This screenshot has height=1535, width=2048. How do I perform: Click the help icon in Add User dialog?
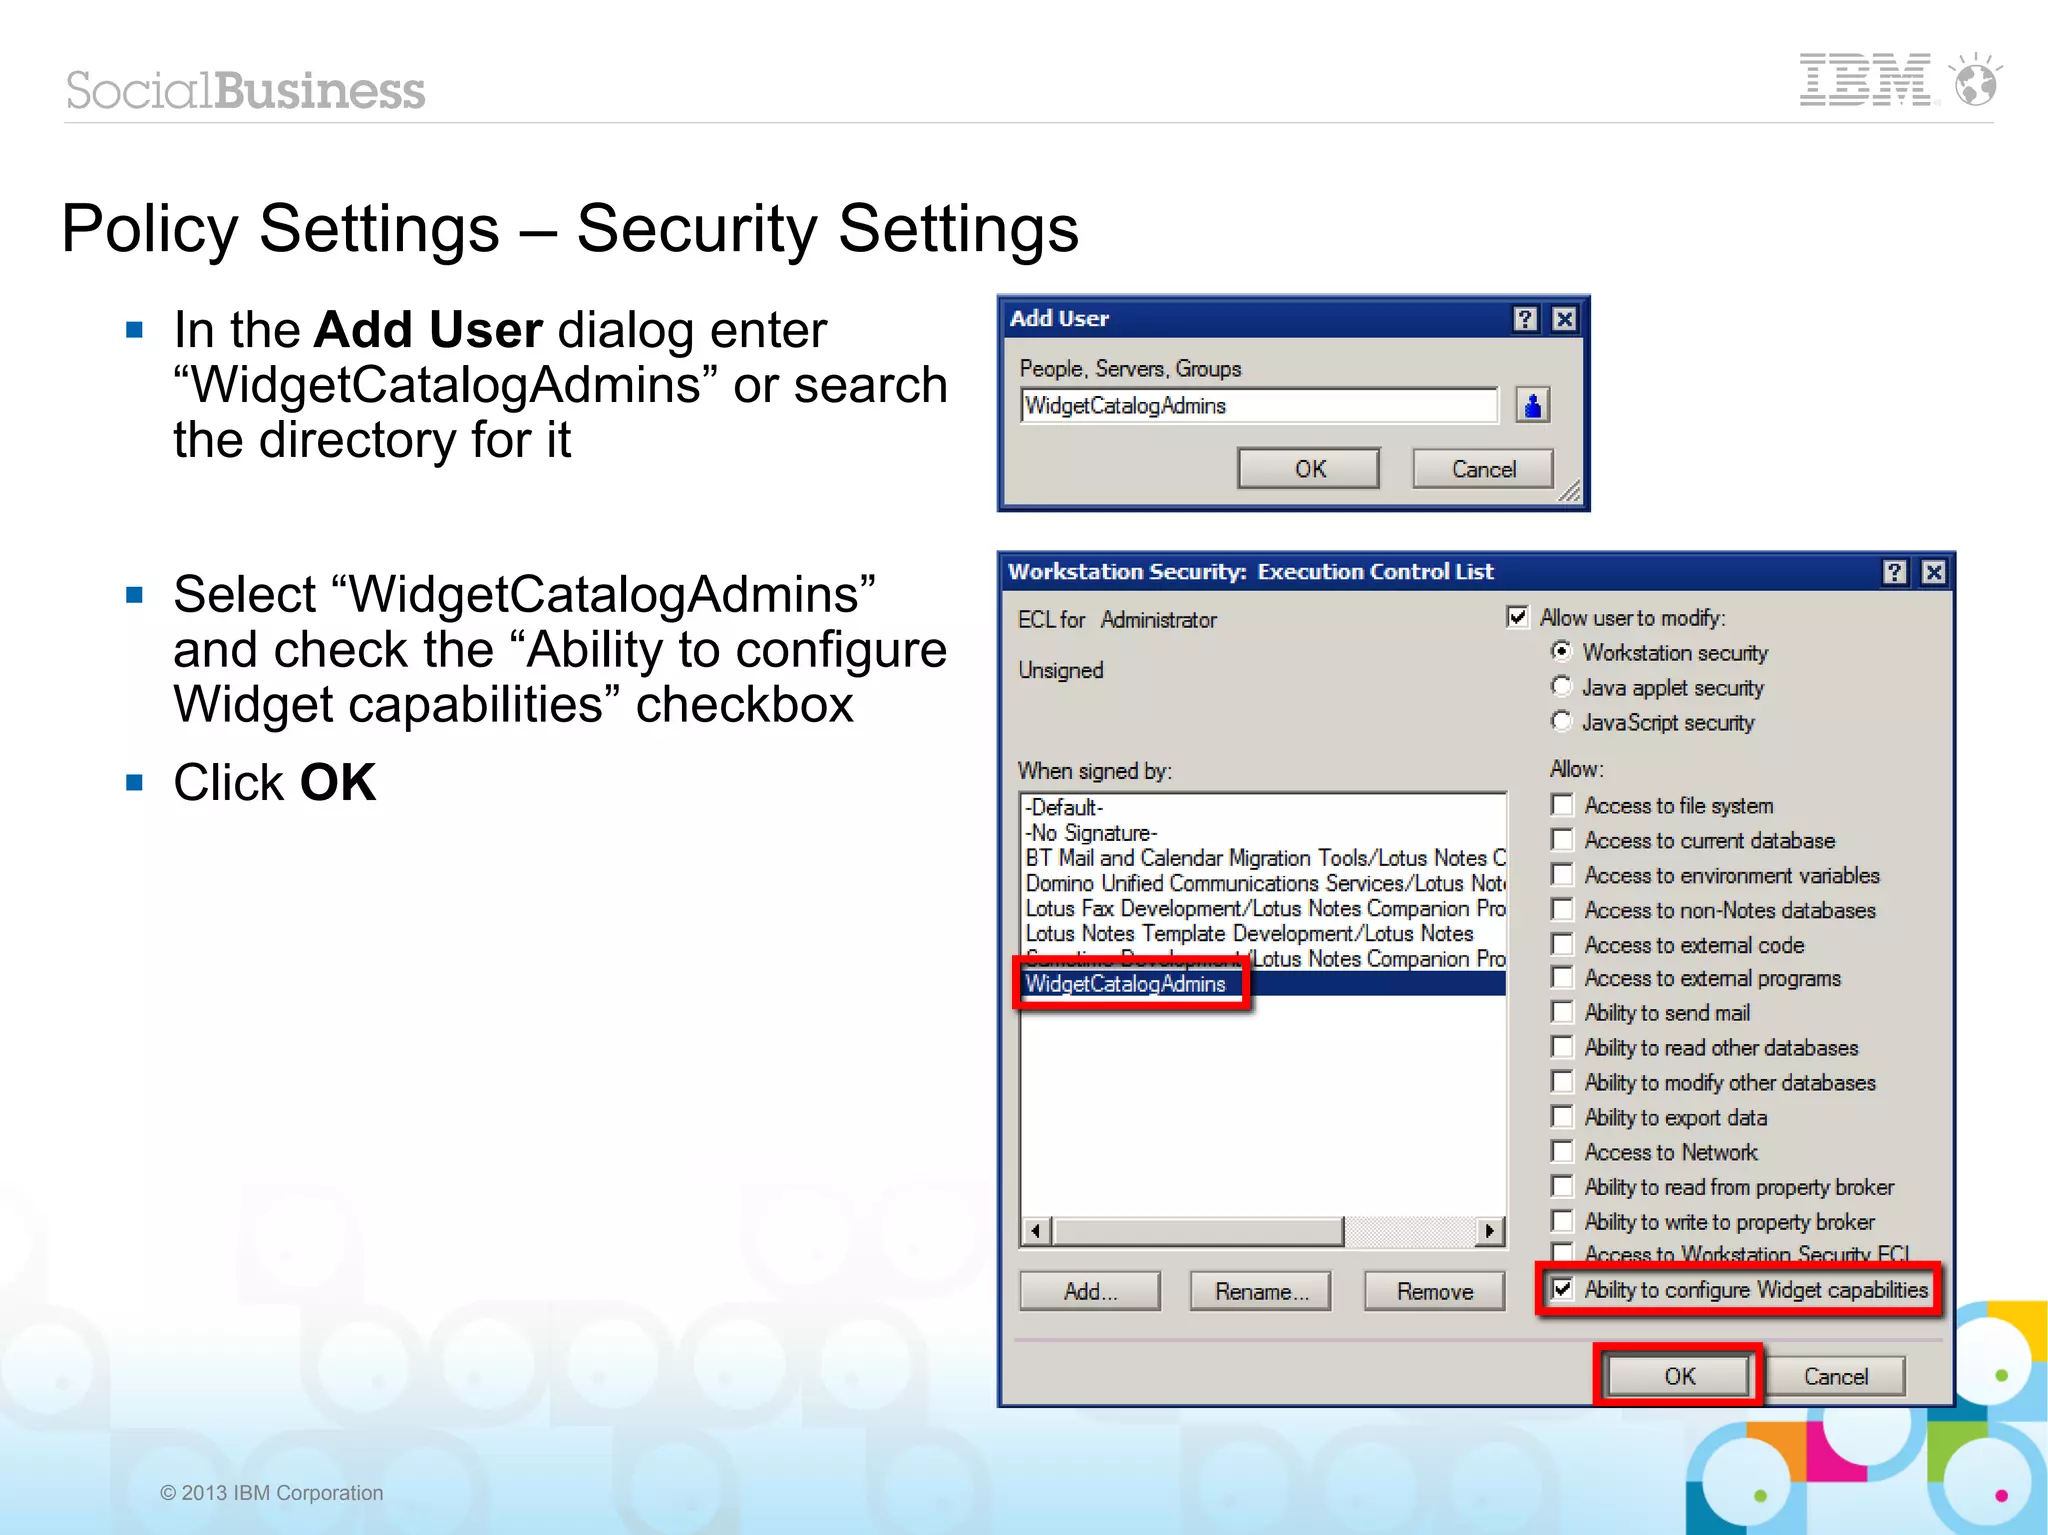click(1524, 319)
